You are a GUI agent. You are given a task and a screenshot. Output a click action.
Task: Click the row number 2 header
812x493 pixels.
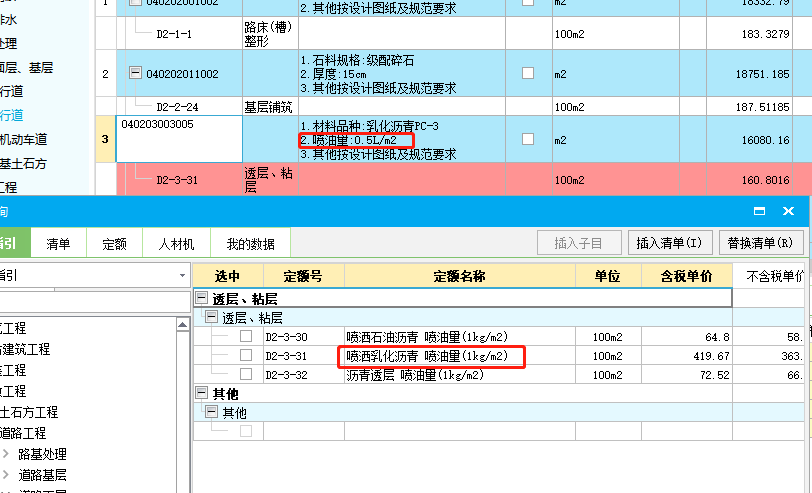tap(106, 74)
